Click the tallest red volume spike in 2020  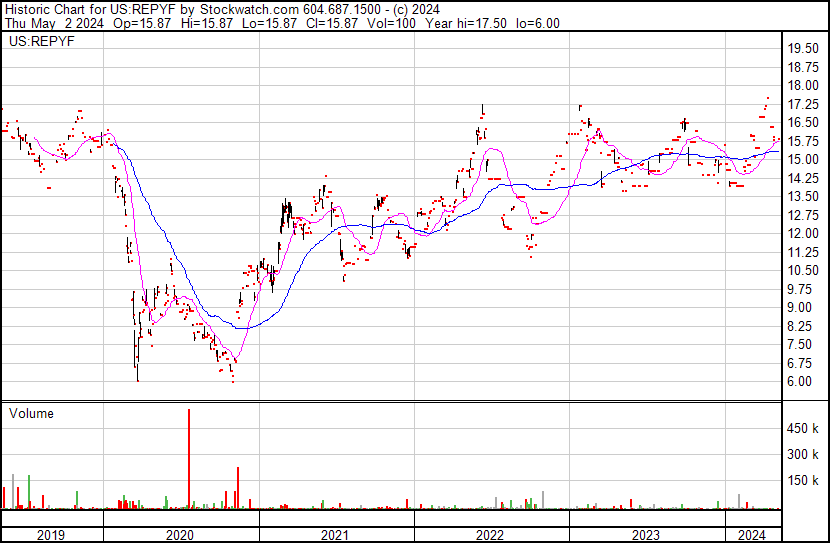click(189, 459)
